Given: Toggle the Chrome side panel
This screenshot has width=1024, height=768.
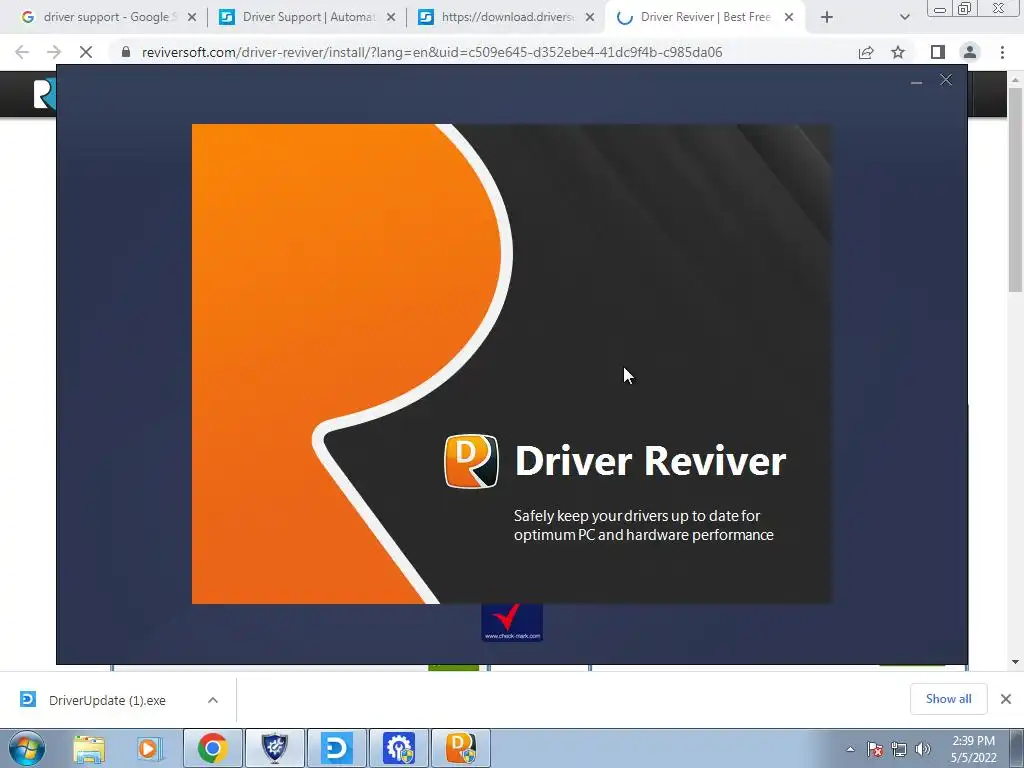Looking at the screenshot, I should pyautogui.click(x=938, y=52).
